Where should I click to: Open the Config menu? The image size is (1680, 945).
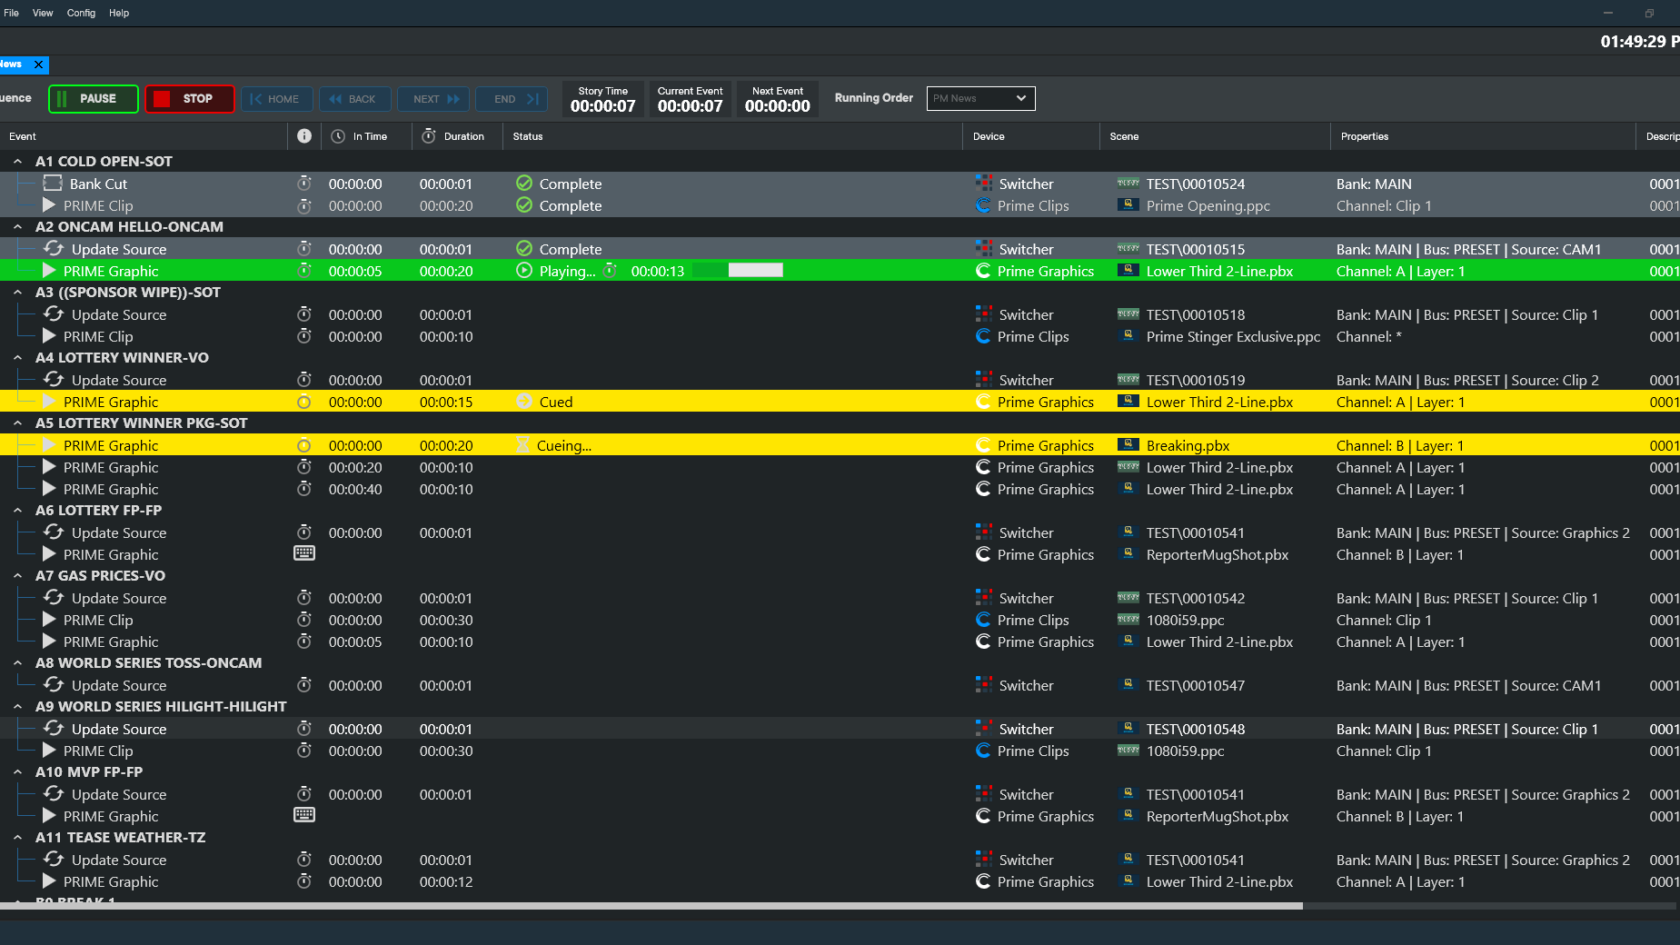point(81,13)
